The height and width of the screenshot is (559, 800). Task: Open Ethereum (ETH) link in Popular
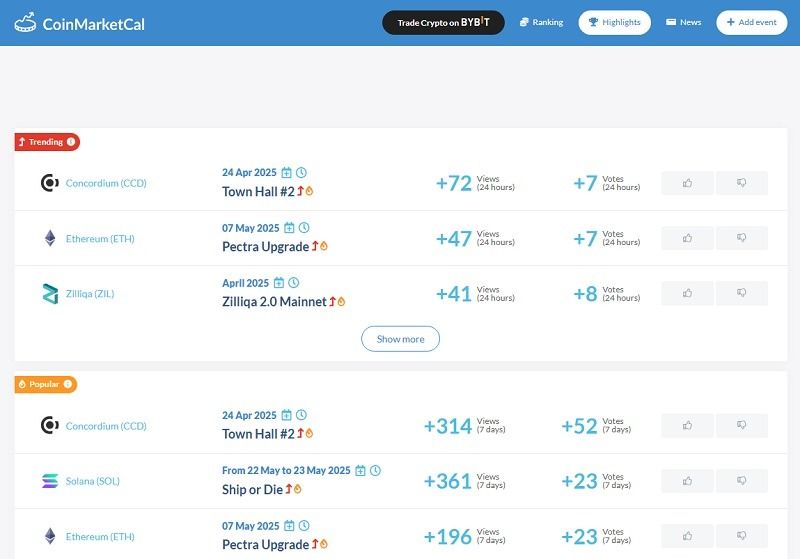tap(100, 537)
